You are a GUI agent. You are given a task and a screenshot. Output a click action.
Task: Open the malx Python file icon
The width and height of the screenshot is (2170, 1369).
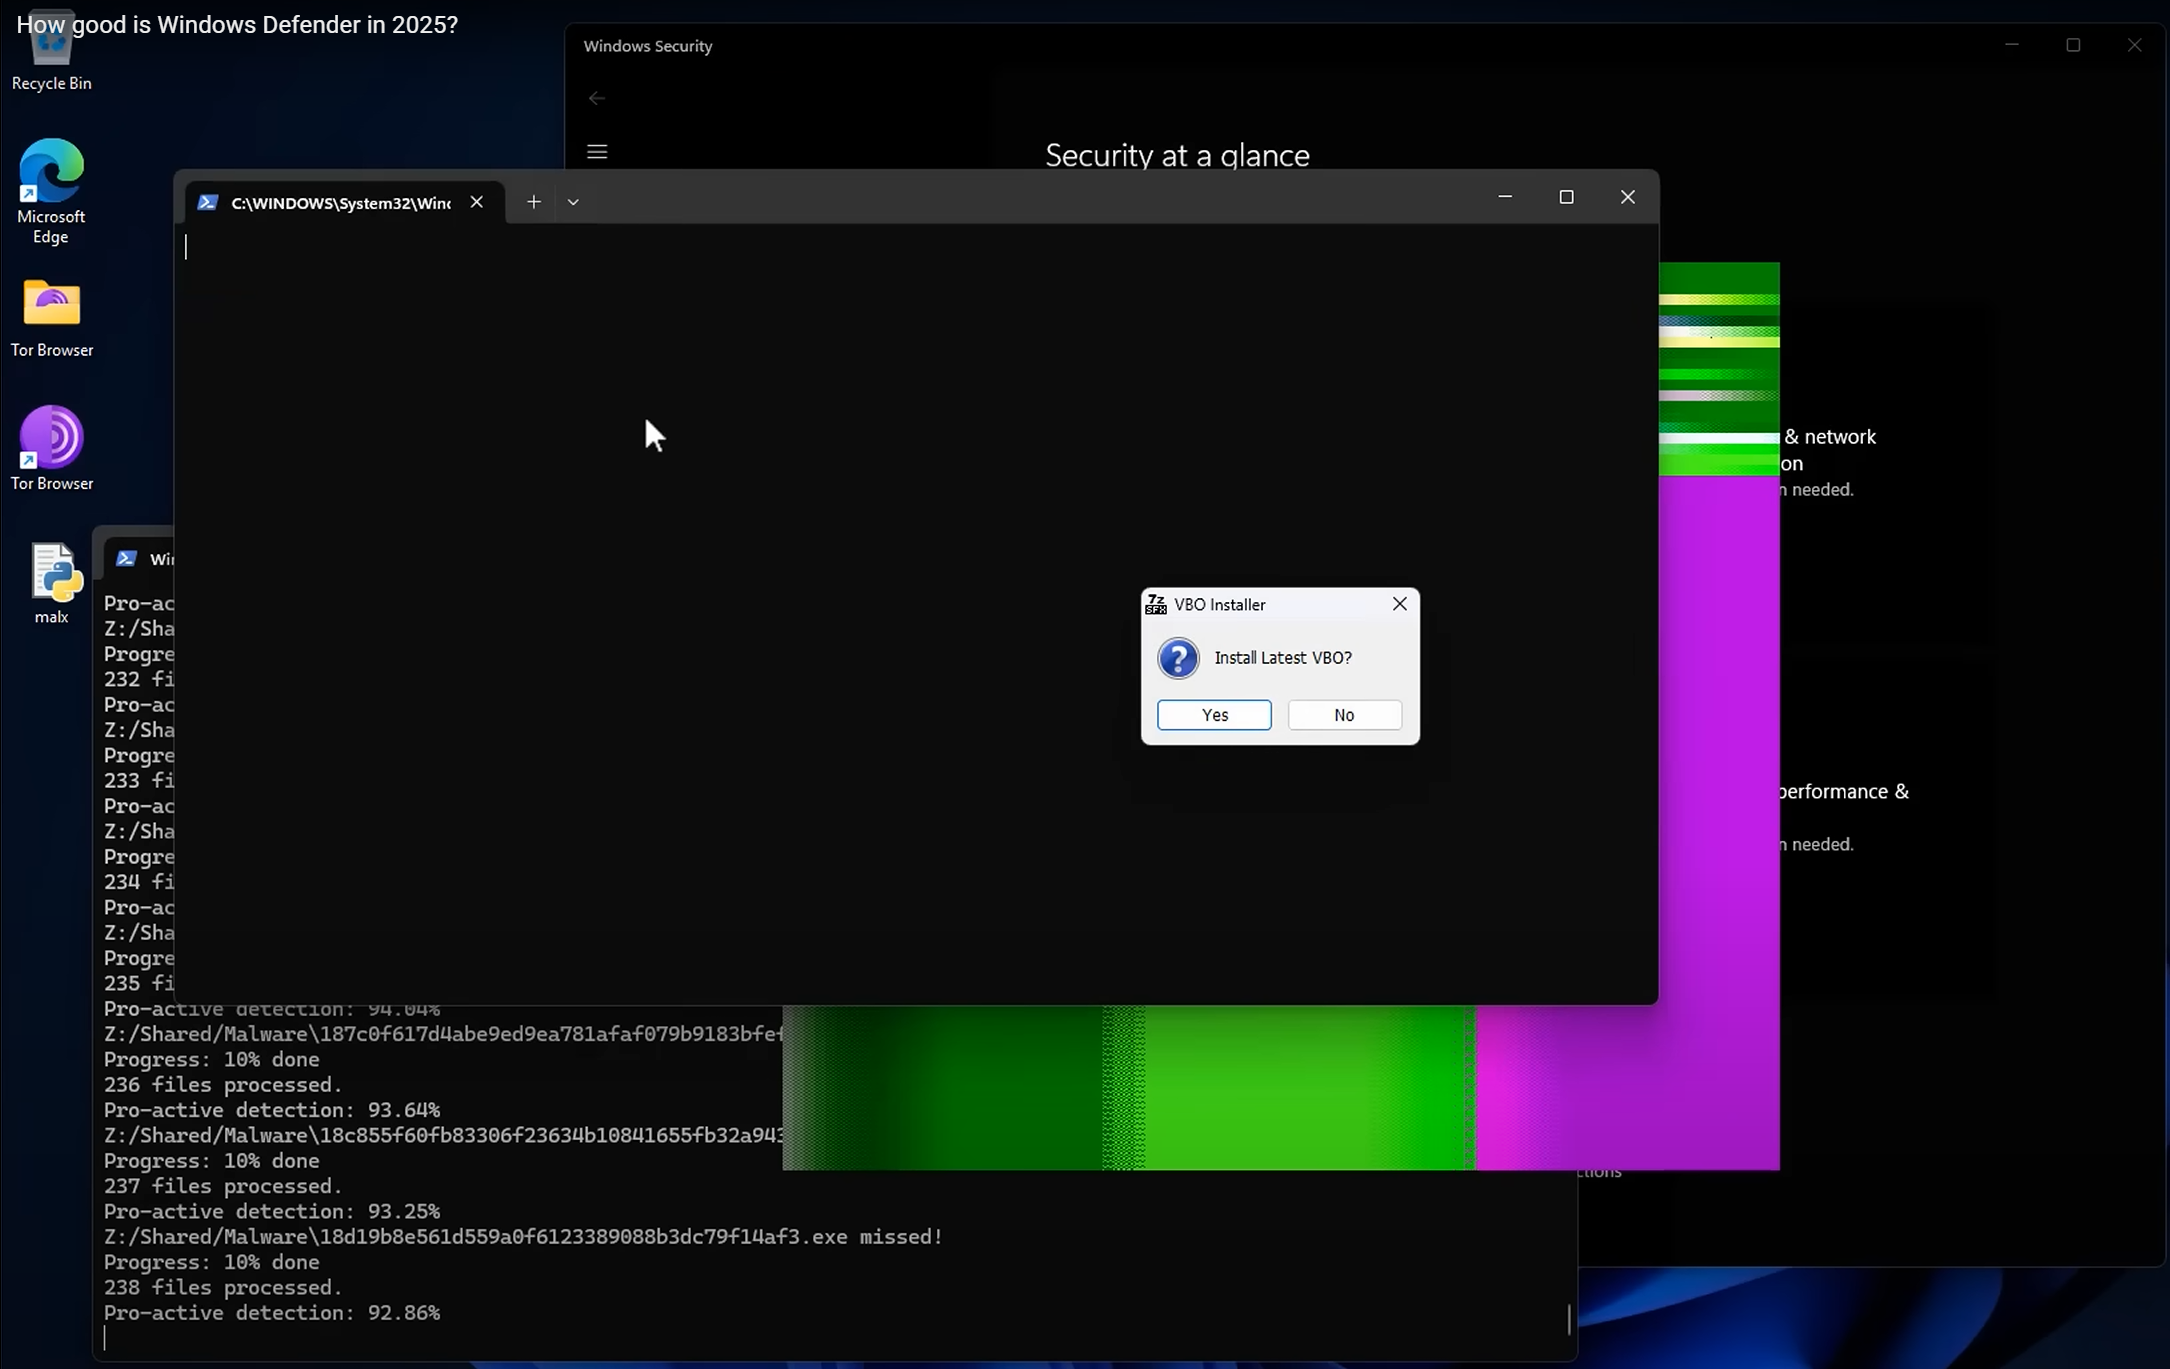(x=51, y=584)
